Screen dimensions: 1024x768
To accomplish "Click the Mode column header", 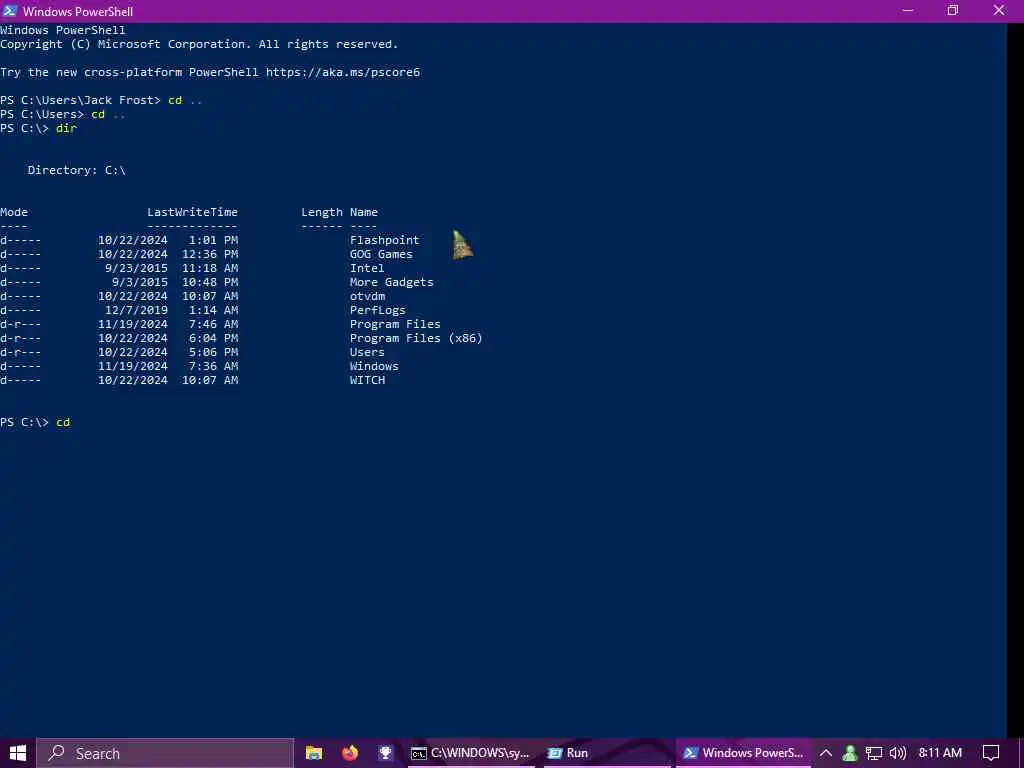I will pyautogui.click(x=14, y=212).
